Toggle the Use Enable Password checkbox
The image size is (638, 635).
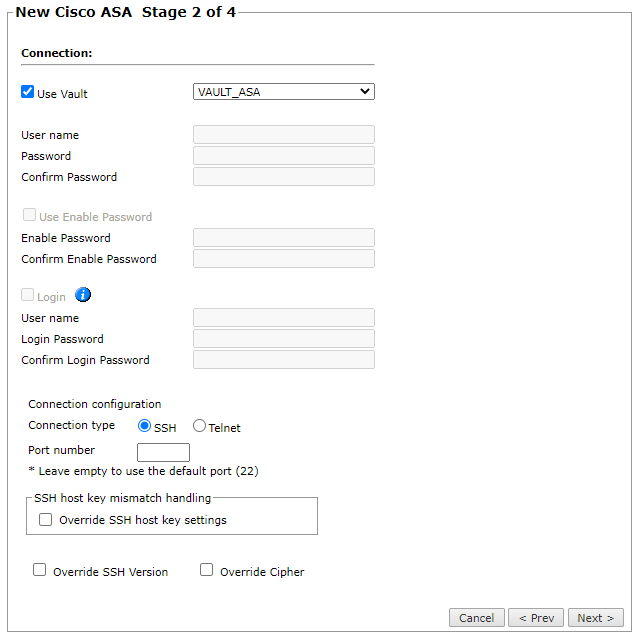tap(29, 215)
